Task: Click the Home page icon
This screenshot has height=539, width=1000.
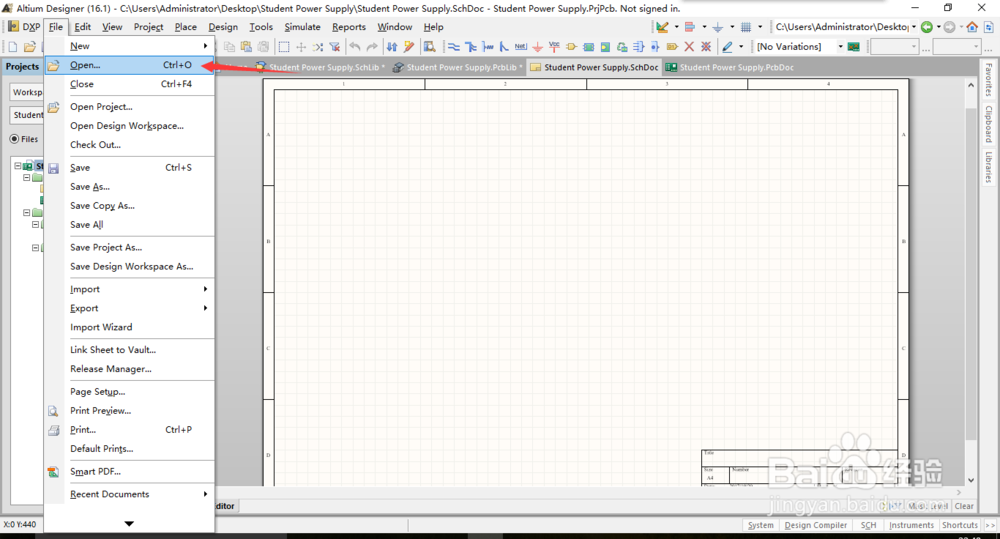Action: [972, 27]
